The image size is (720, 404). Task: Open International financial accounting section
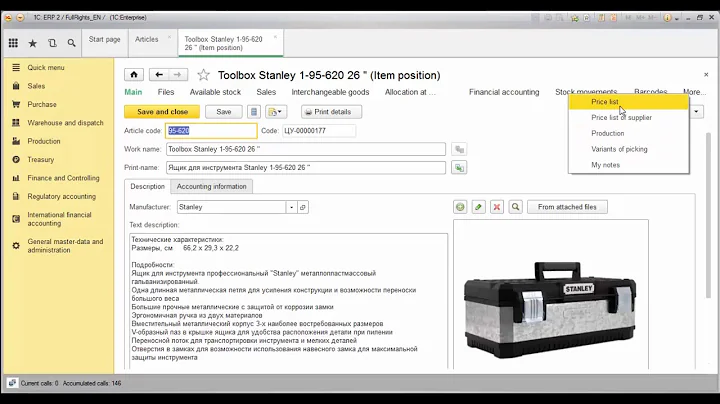tap(58, 219)
